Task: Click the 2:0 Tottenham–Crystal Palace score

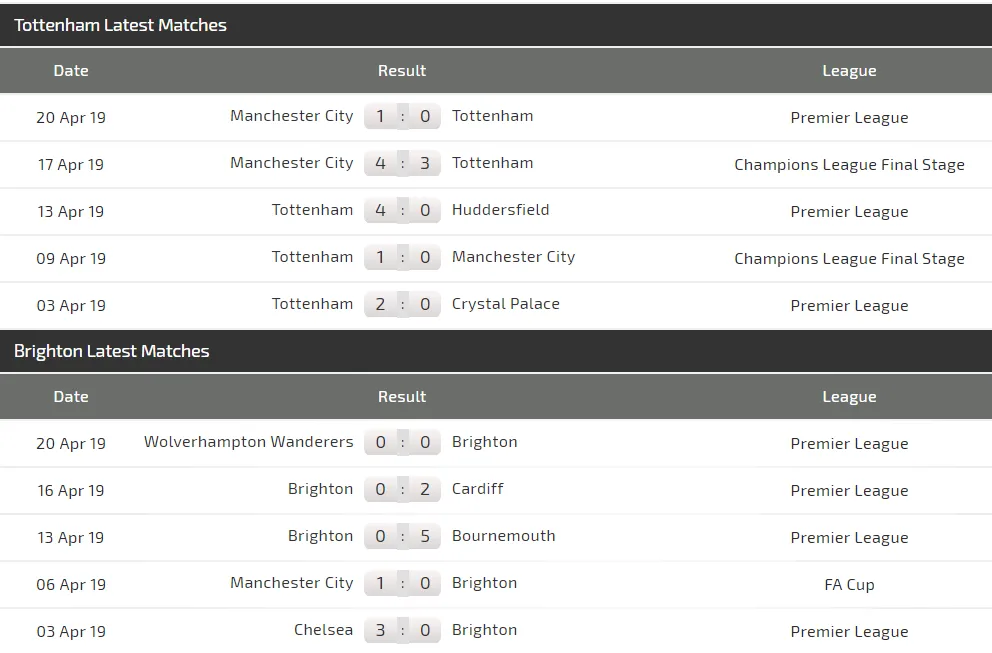Action: click(x=402, y=305)
